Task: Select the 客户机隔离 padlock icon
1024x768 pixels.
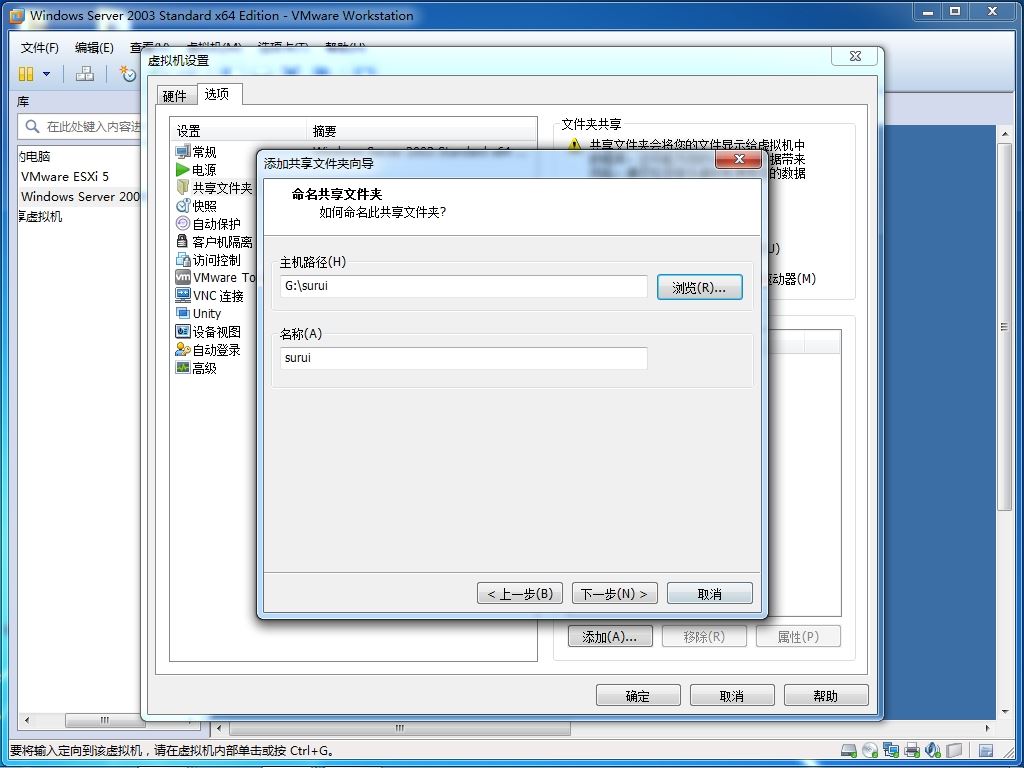Action: pos(183,242)
